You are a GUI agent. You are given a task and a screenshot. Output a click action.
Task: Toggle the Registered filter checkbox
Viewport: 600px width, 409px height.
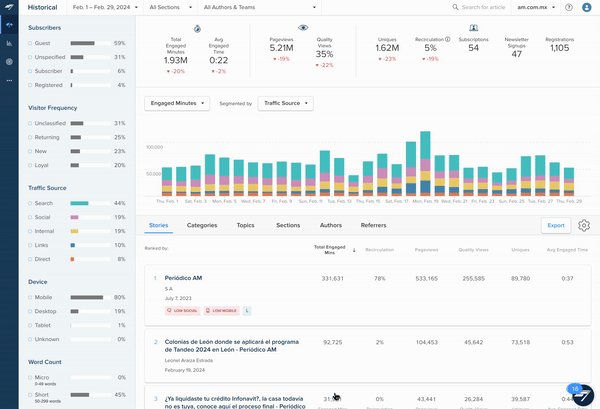coord(30,85)
